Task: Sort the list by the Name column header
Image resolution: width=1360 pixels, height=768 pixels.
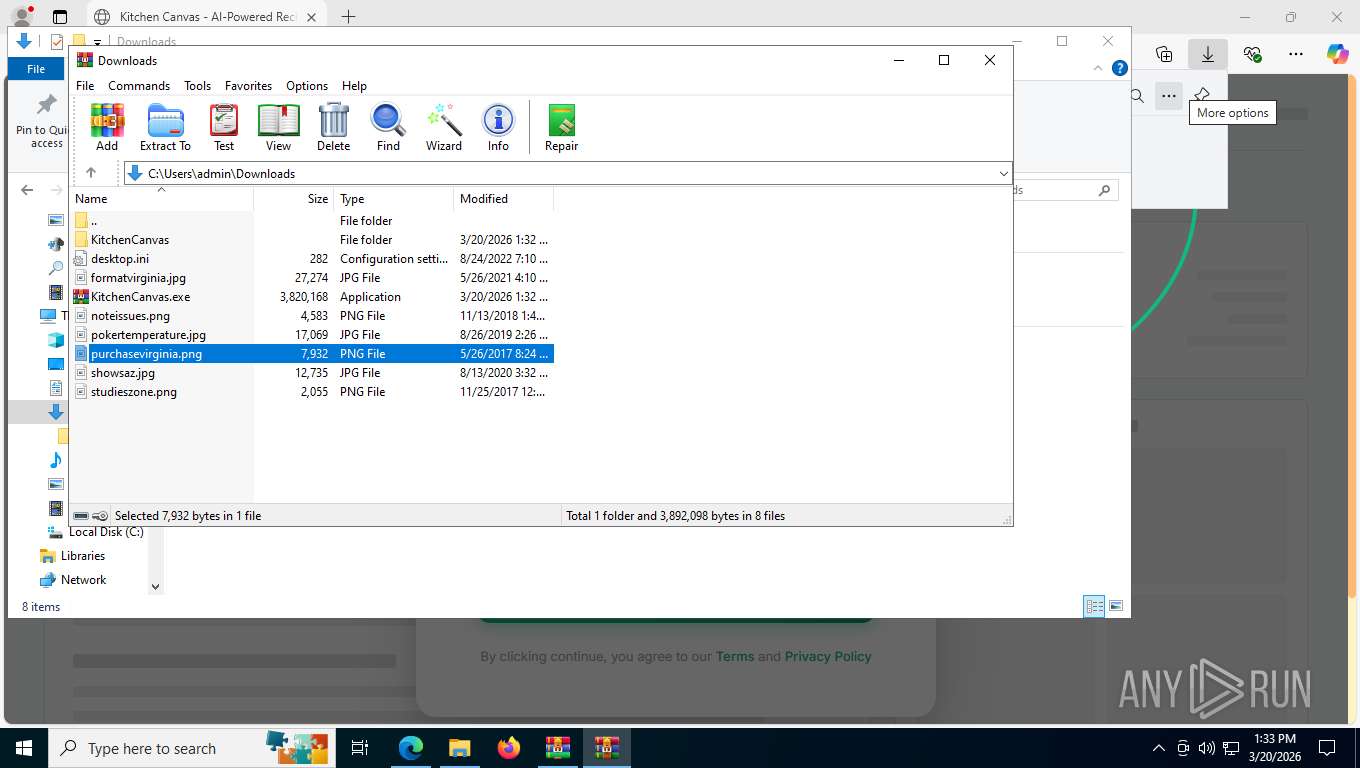Action: (x=162, y=199)
